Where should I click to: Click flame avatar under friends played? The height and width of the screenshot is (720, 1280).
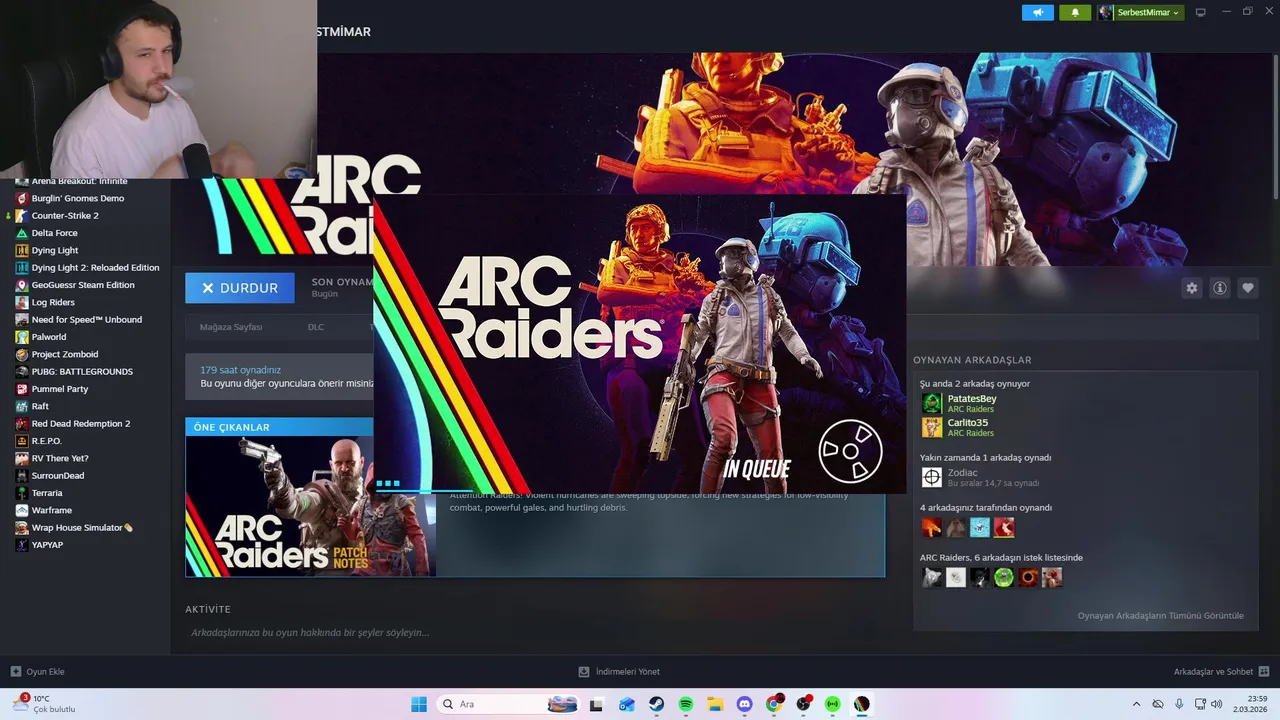coord(931,527)
